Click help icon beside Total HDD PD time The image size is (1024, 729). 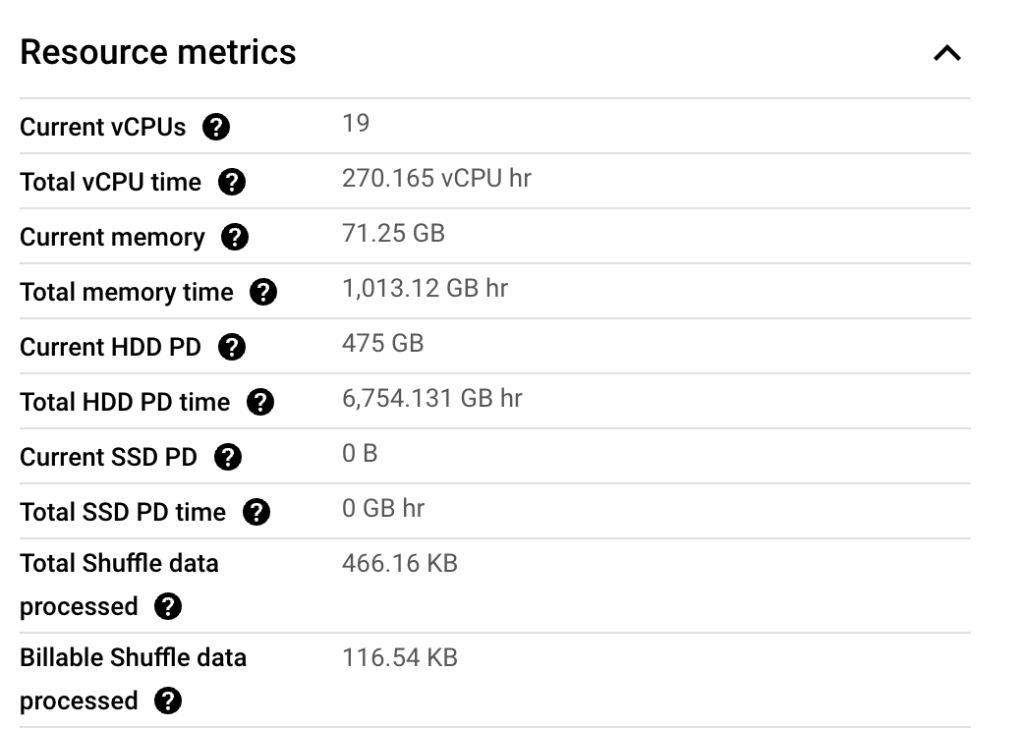261,403
